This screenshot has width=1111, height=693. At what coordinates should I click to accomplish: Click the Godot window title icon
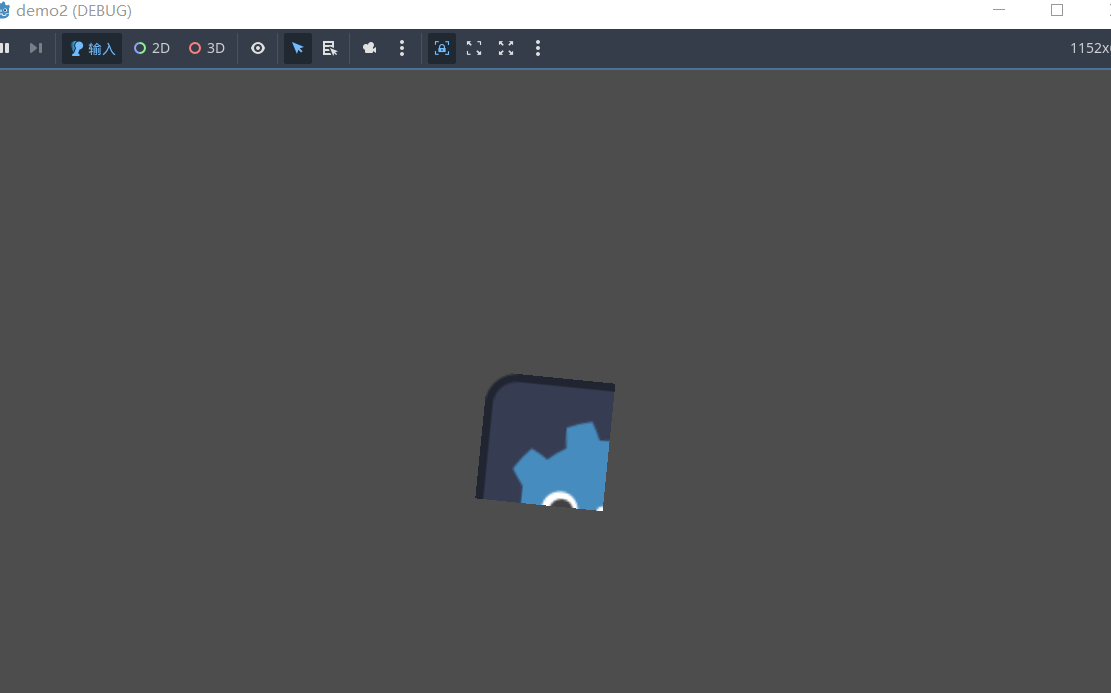pos(4,10)
